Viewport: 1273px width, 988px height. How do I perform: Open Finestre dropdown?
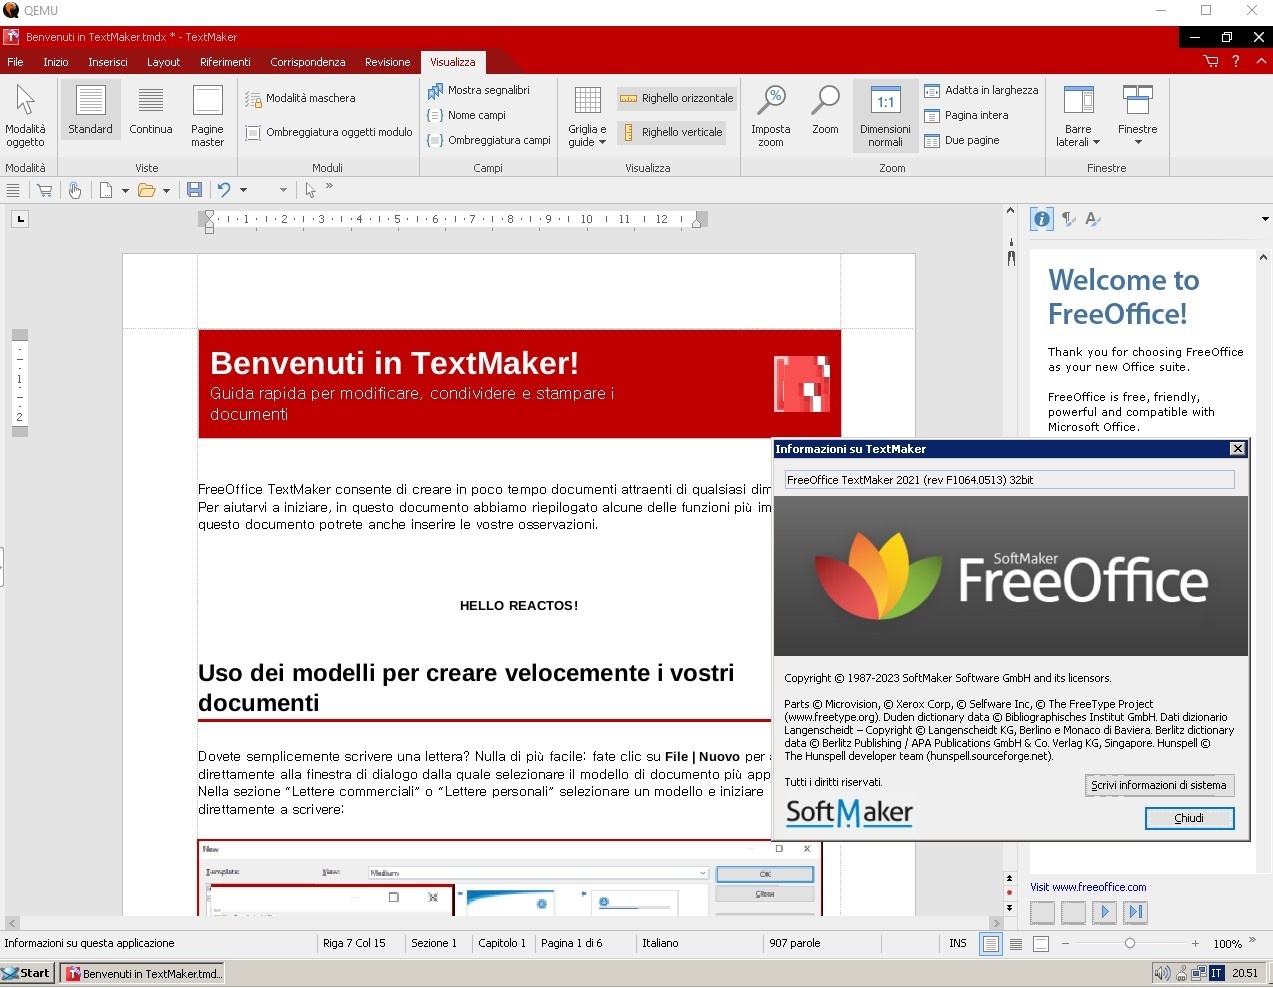pos(1137,116)
